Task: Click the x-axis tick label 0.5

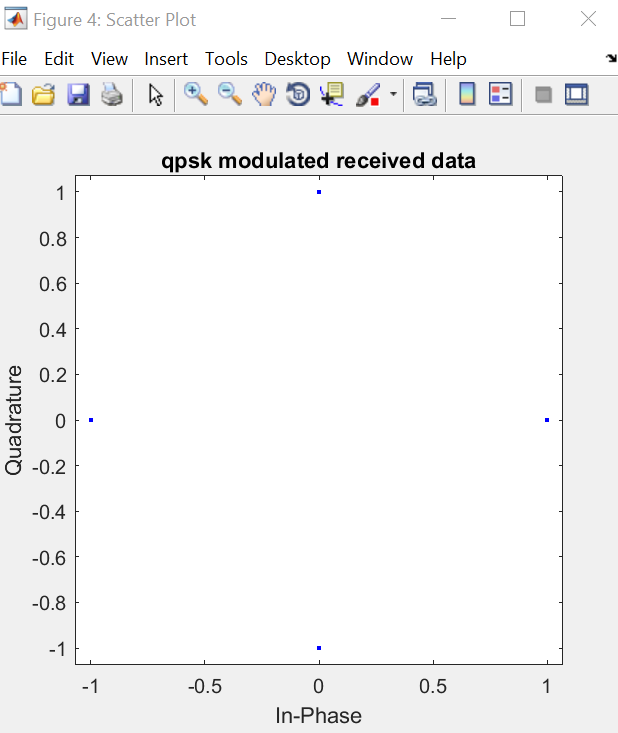Action: [x=433, y=686]
